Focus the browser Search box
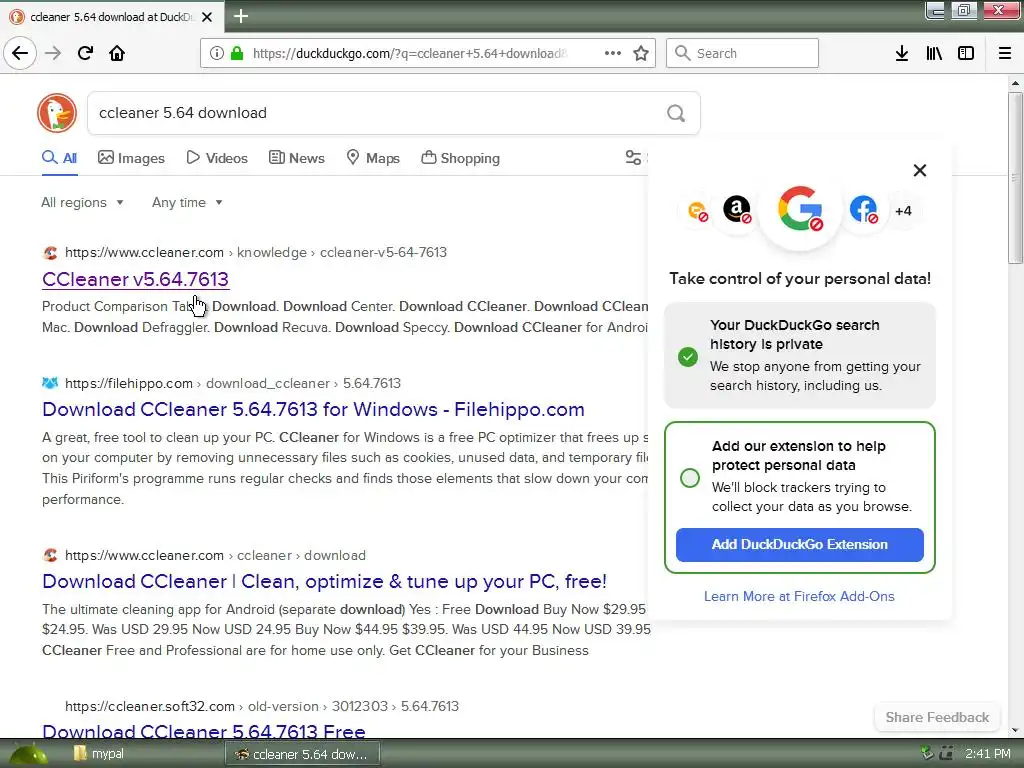 742,53
